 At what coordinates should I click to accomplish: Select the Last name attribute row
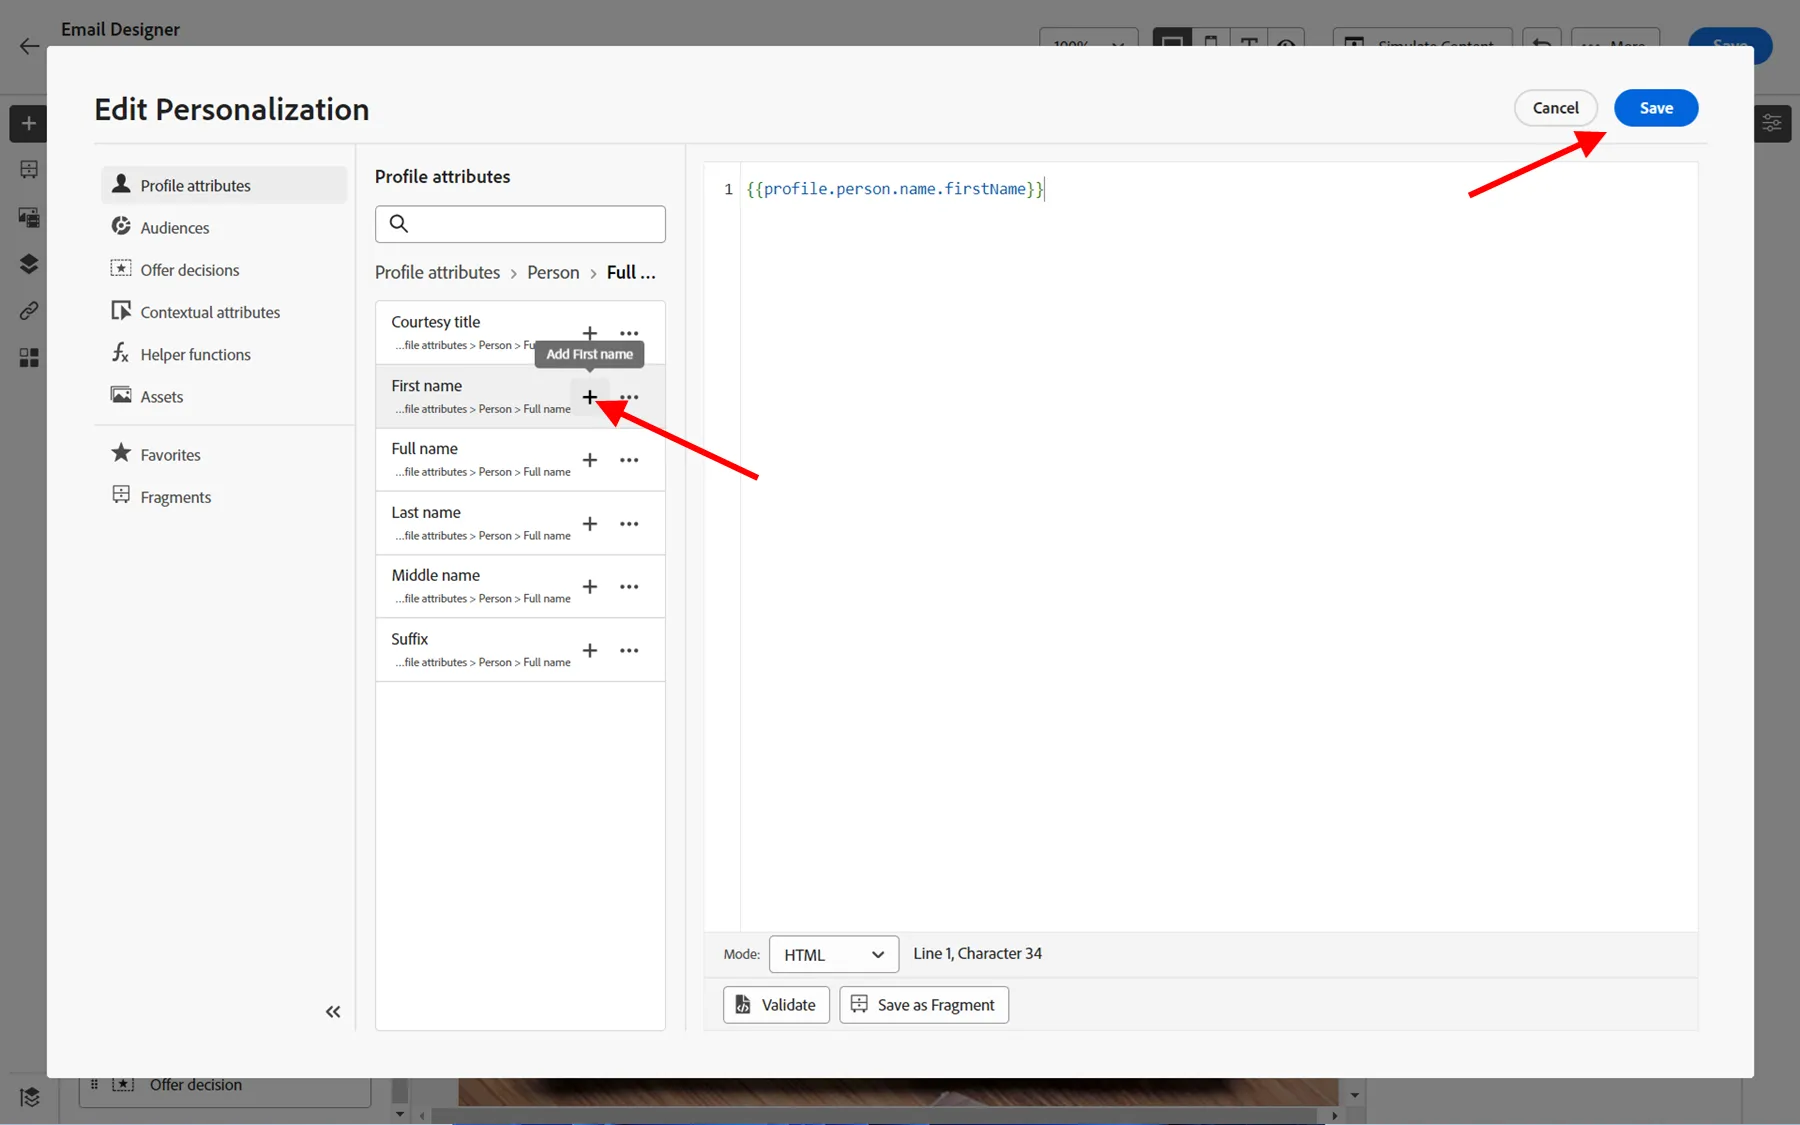[x=520, y=523]
